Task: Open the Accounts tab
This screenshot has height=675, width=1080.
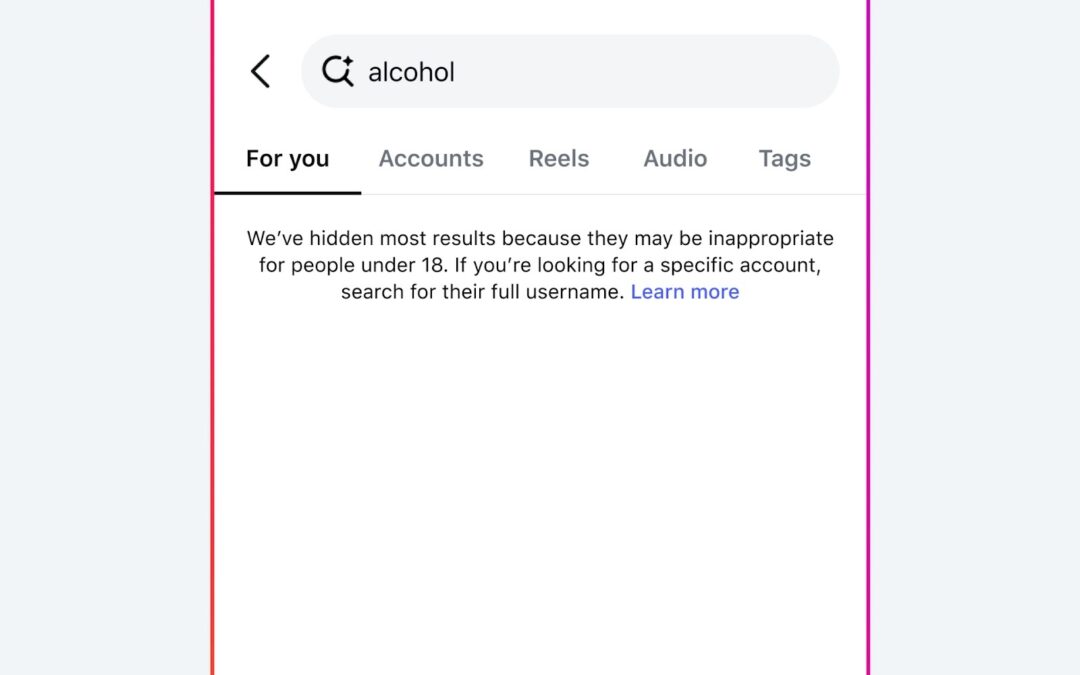Action: tap(431, 159)
